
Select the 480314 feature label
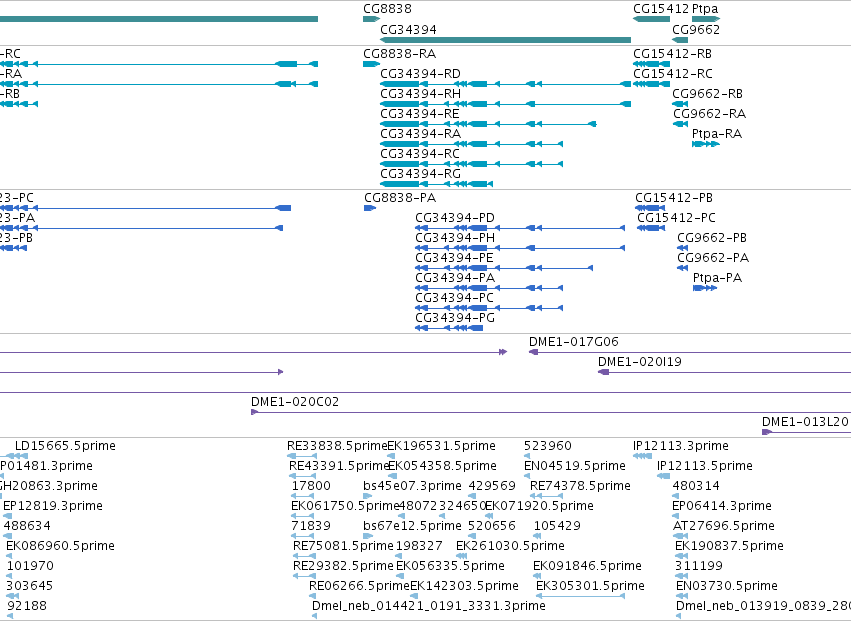tap(696, 486)
